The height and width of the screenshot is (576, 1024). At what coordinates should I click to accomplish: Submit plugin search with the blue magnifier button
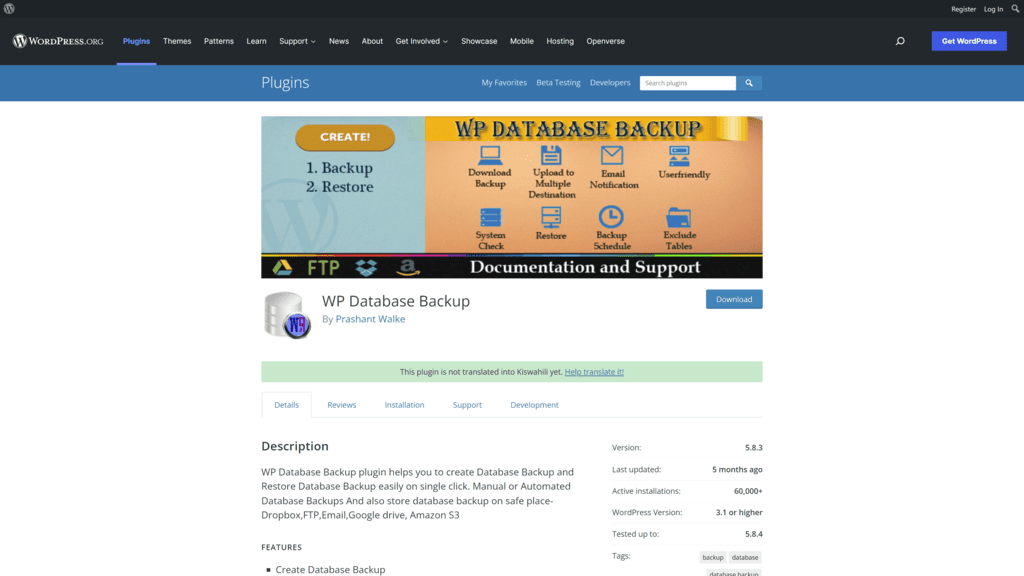tap(749, 83)
